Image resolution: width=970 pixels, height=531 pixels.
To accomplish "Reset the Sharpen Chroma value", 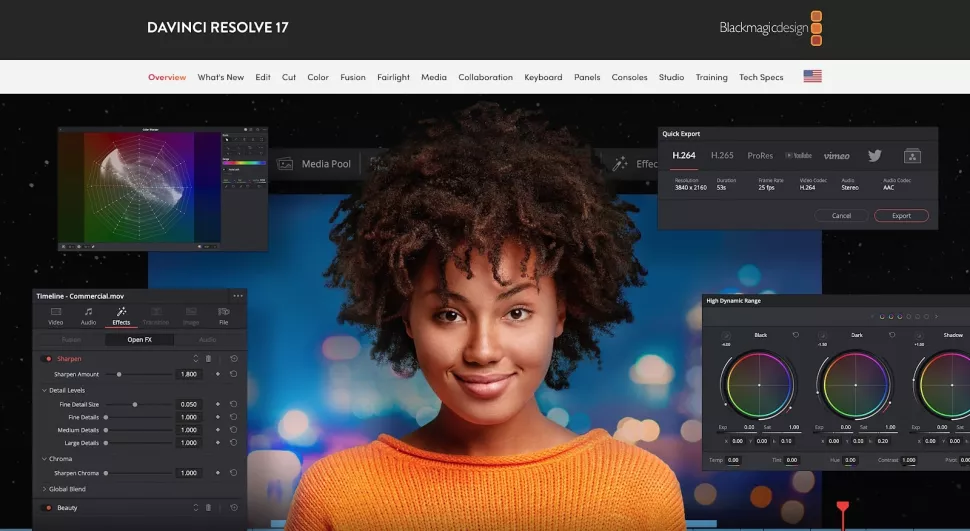I will point(233,473).
